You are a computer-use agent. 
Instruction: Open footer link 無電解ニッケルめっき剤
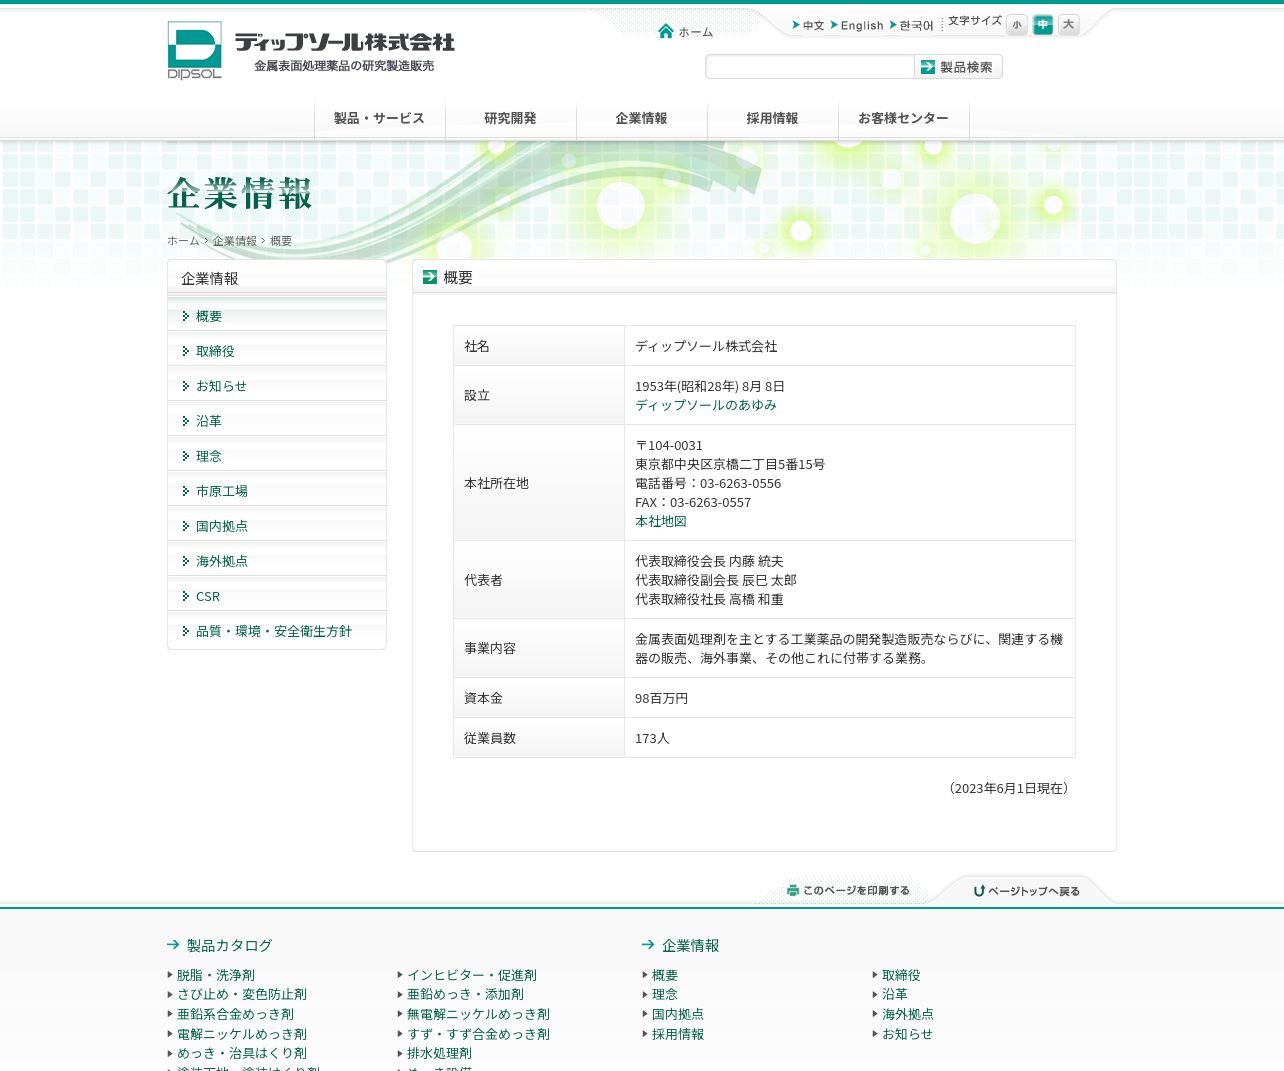click(x=478, y=1014)
